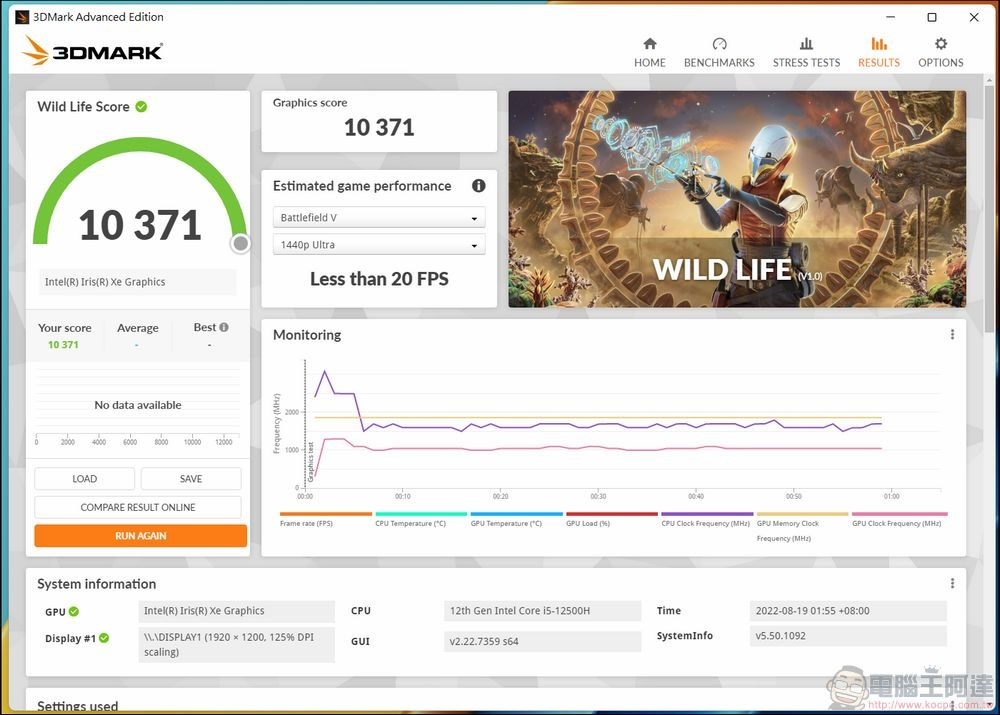Click the orange Run Again button
The width and height of the screenshot is (1000, 715).
click(x=140, y=536)
